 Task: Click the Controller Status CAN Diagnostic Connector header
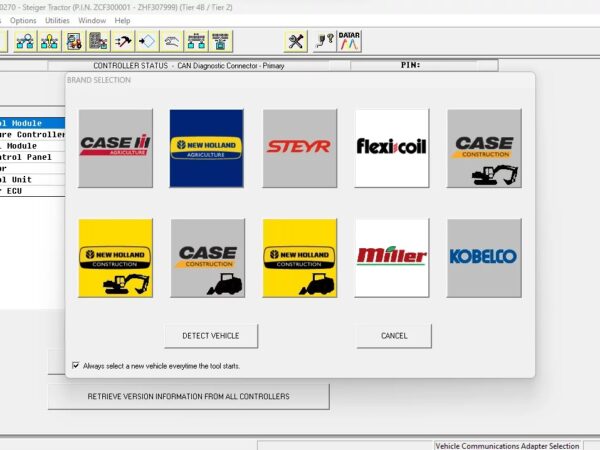click(189, 66)
